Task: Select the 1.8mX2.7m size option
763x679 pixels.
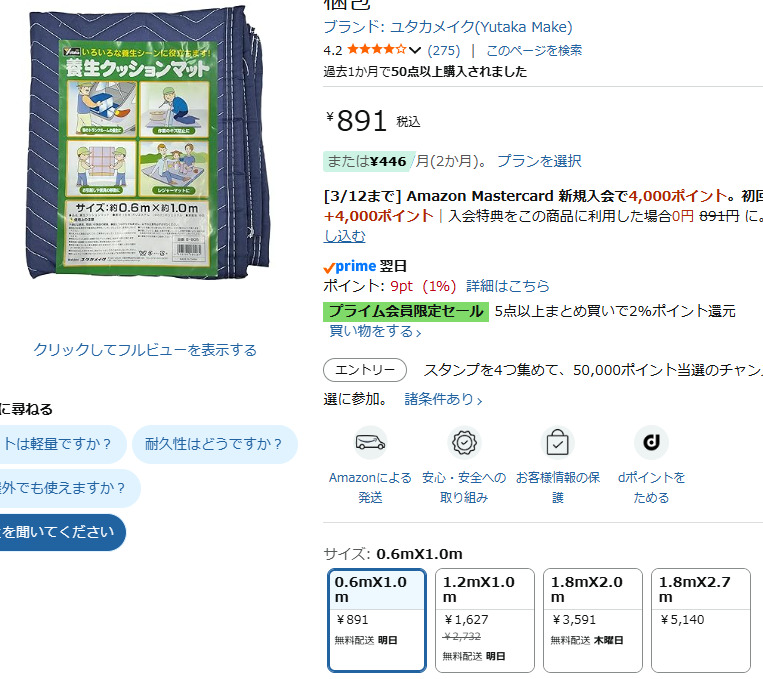Action: (x=701, y=620)
